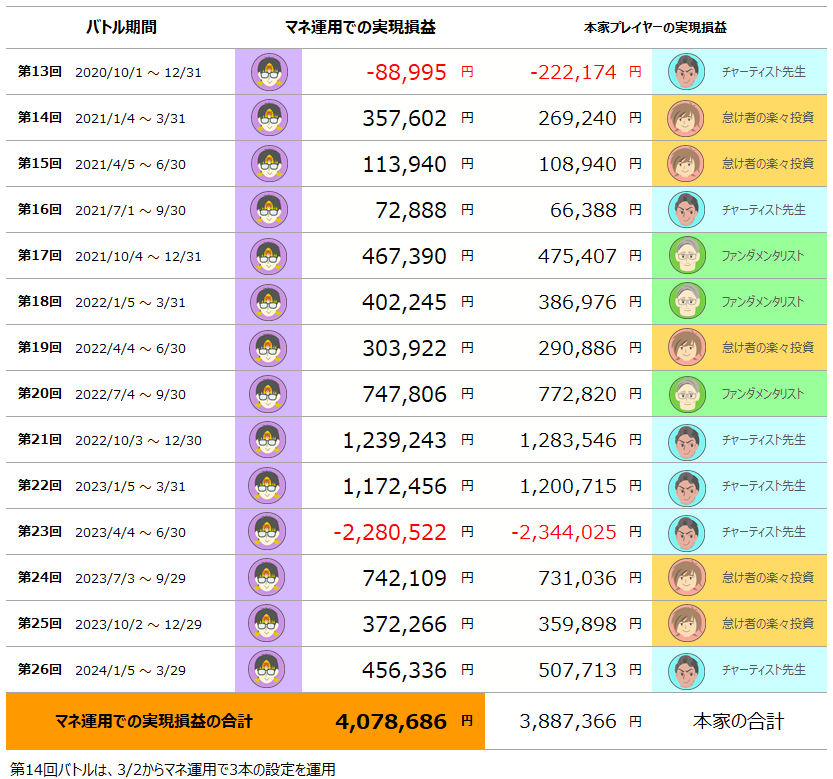The image size is (833, 779).
Task: Click the 本家の合計 label
Action: point(738,721)
